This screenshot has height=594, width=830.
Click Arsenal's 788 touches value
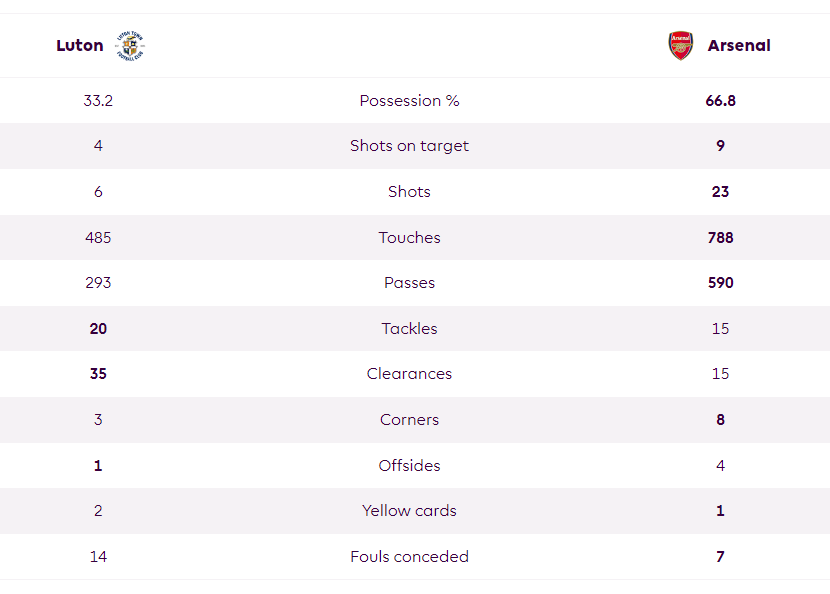click(x=720, y=237)
